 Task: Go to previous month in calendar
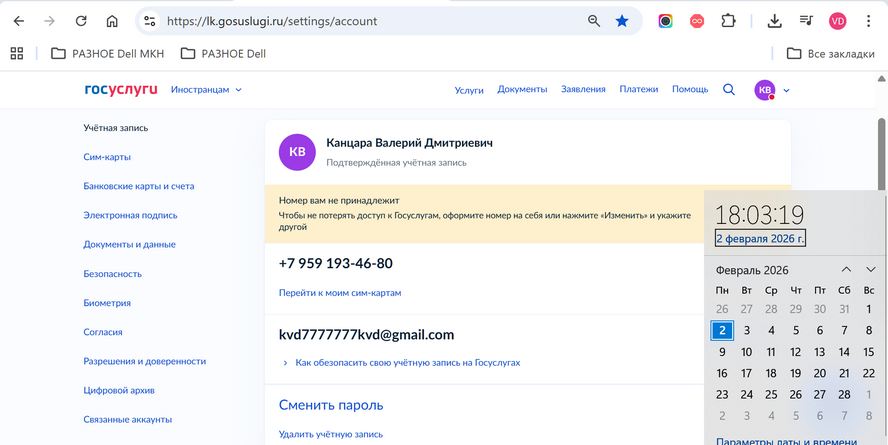click(x=846, y=270)
